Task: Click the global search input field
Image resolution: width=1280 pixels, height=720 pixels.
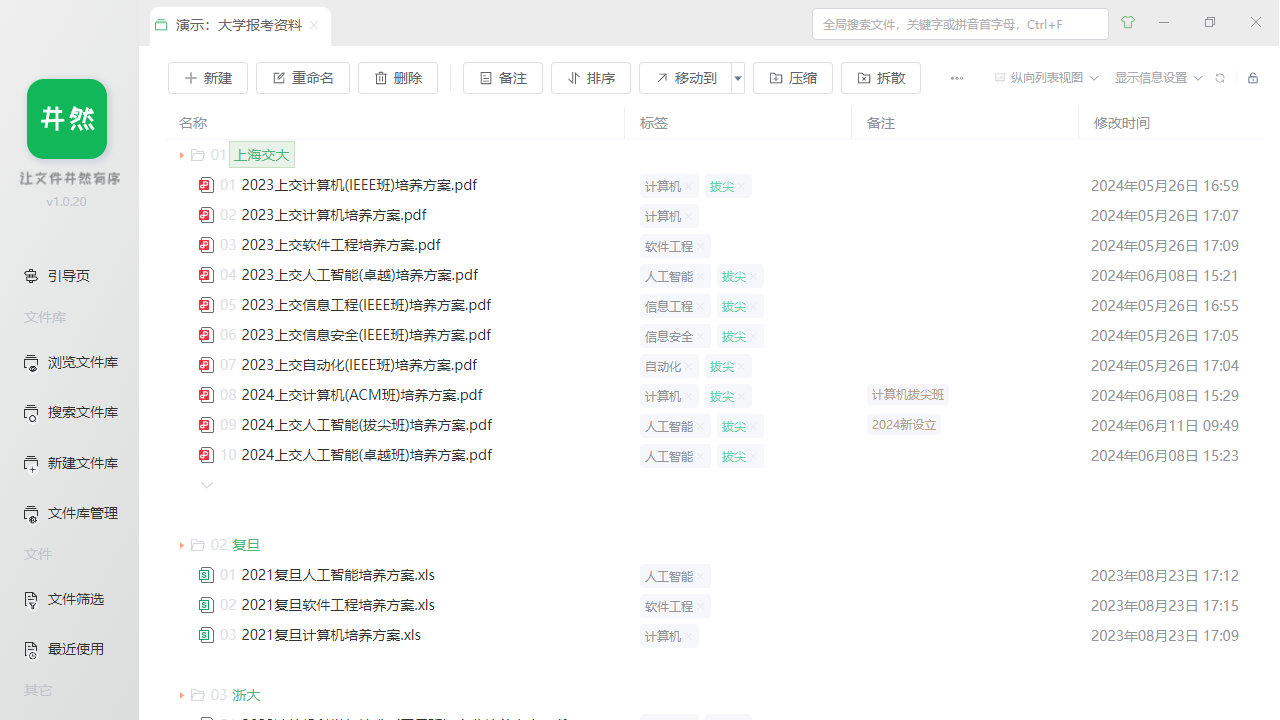Action: [x=960, y=23]
